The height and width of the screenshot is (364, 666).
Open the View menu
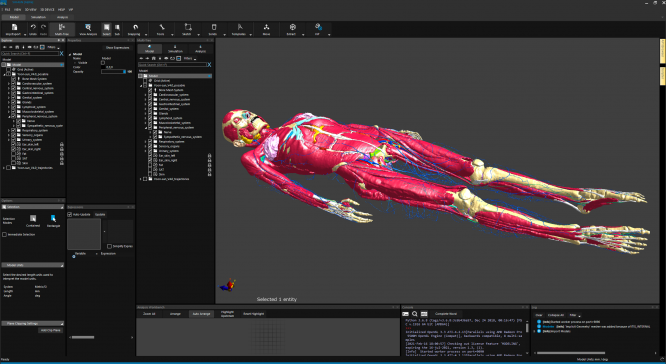click(x=17, y=9)
